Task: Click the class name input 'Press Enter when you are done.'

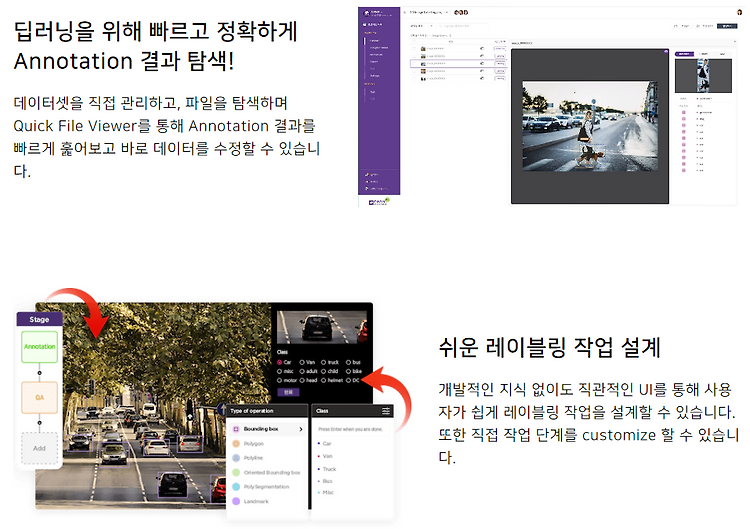Action: pos(351,429)
